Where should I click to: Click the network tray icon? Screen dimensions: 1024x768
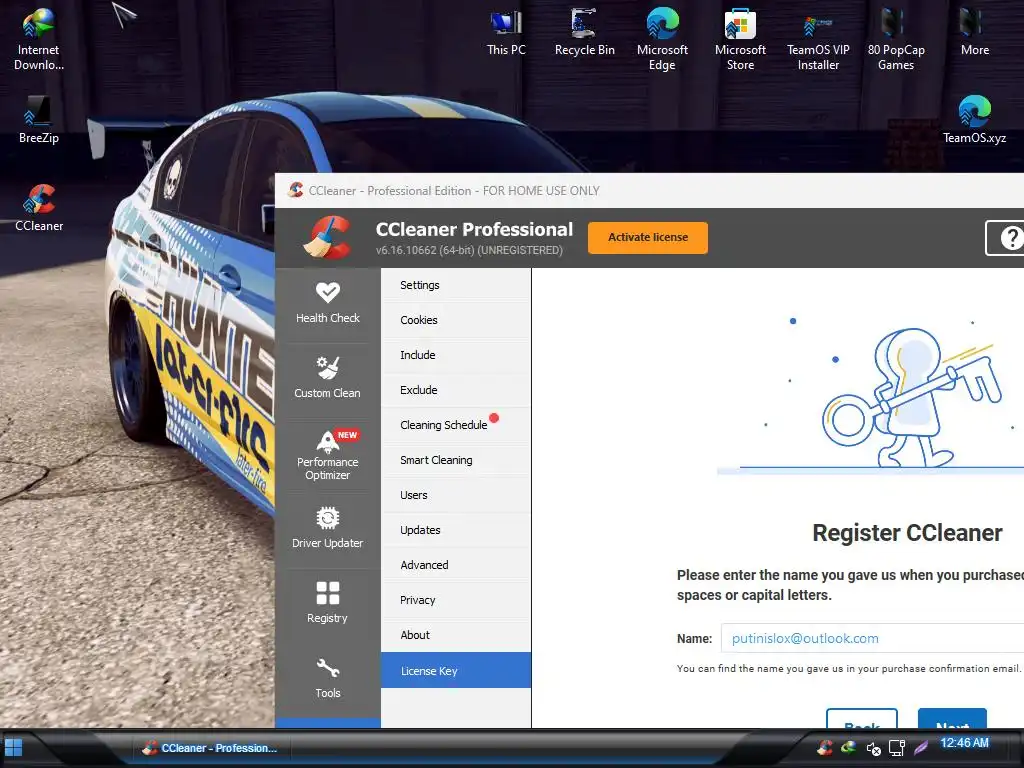[897, 748]
